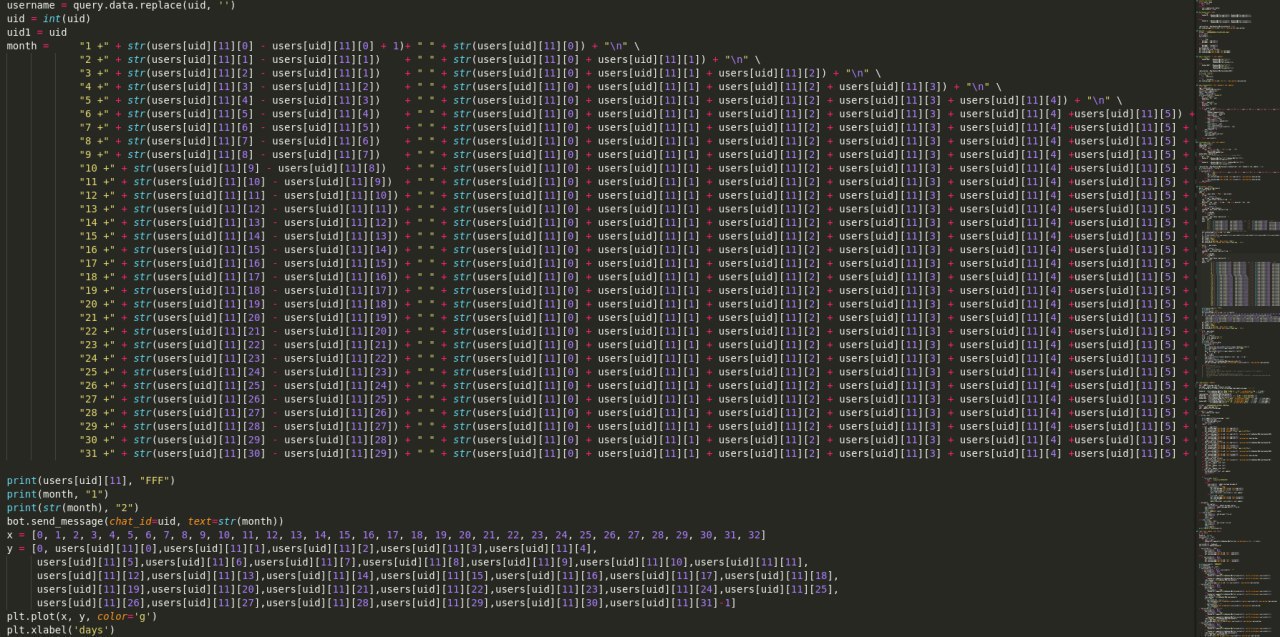The image size is (1280, 637).
Task: Click the "month =" variable assignment
Action: point(28,46)
